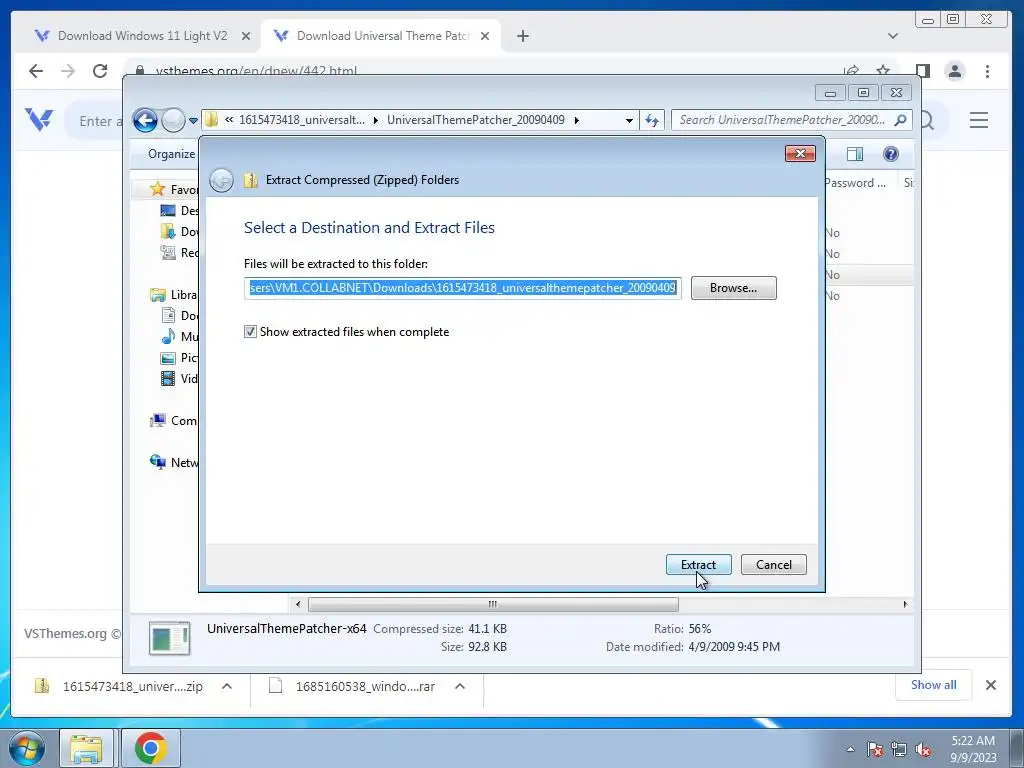Open the address bar history dropdown
Viewport: 1024px width, 768px height.
click(628, 120)
